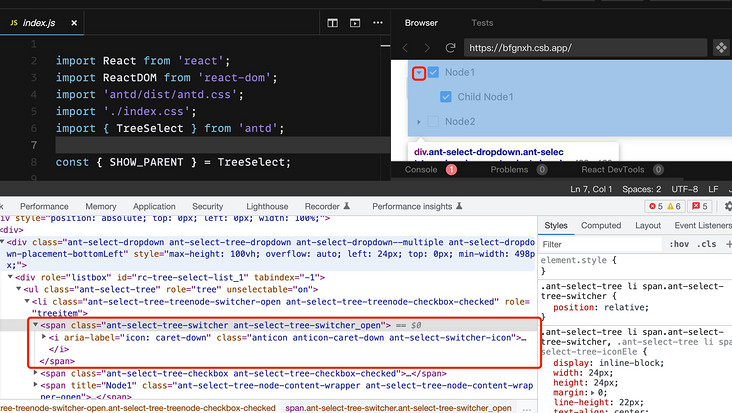
Task: Uncheck the Child Node1 checkbox
Action: click(x=446, y=97)
